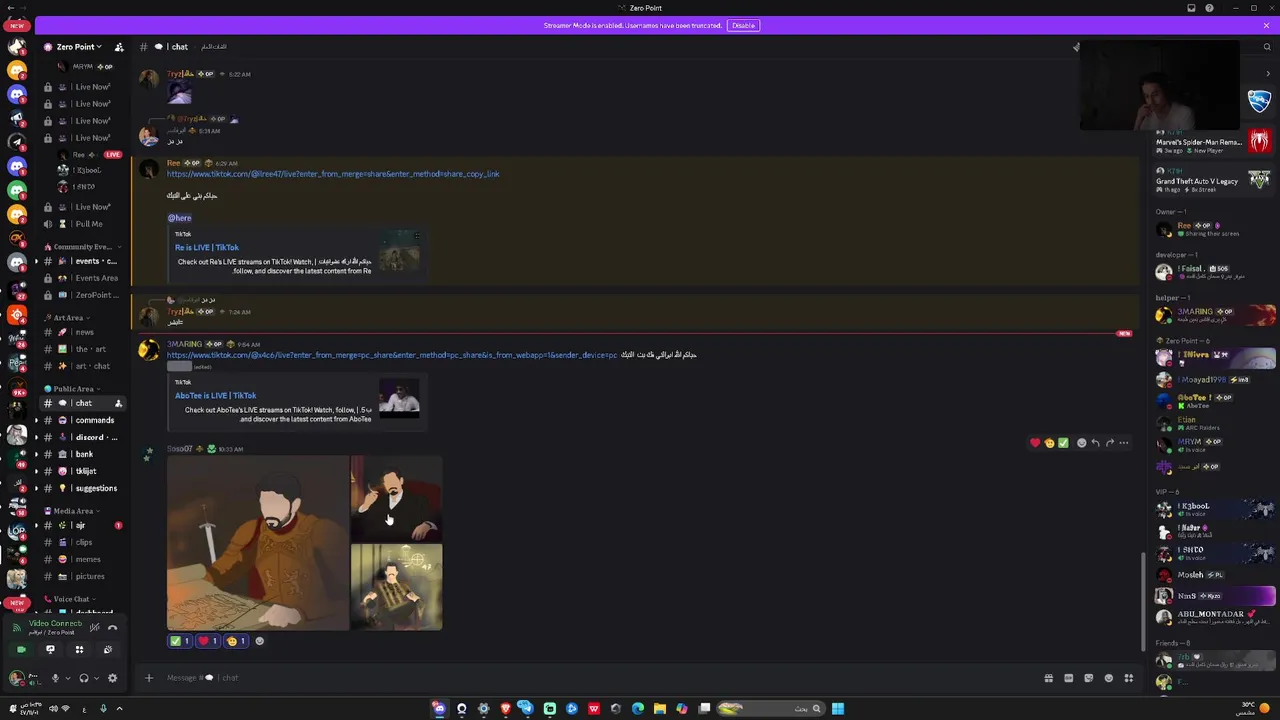Click add reaction on hover toolbar
Viewport: 1280px width, 720px height.
[x=1081, y=443]
